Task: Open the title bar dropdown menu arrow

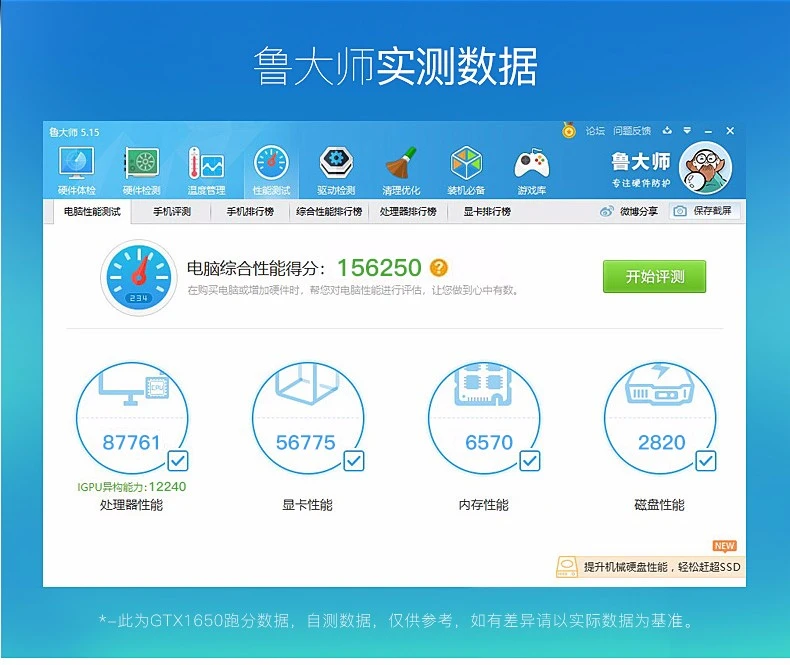Action: click(687, 130)
